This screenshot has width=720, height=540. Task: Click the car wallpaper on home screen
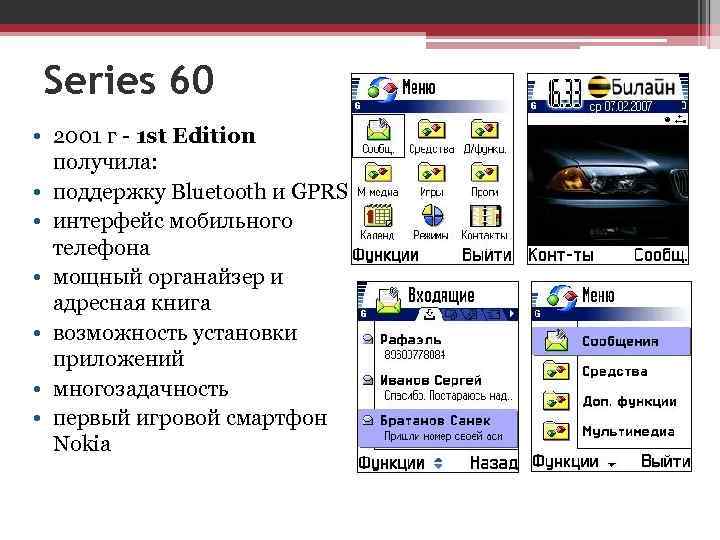point(608,186)
